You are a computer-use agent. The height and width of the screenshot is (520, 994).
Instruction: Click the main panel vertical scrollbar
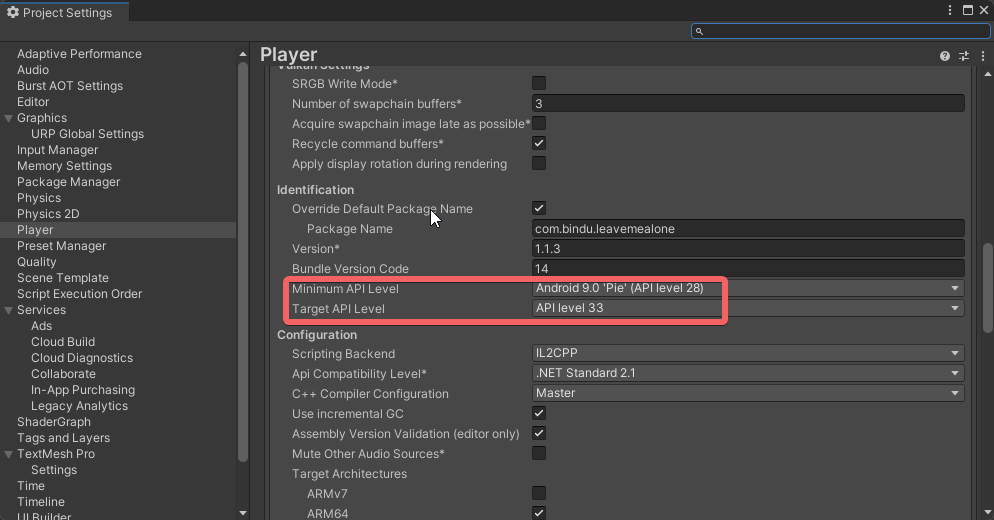tap(988, 288)
